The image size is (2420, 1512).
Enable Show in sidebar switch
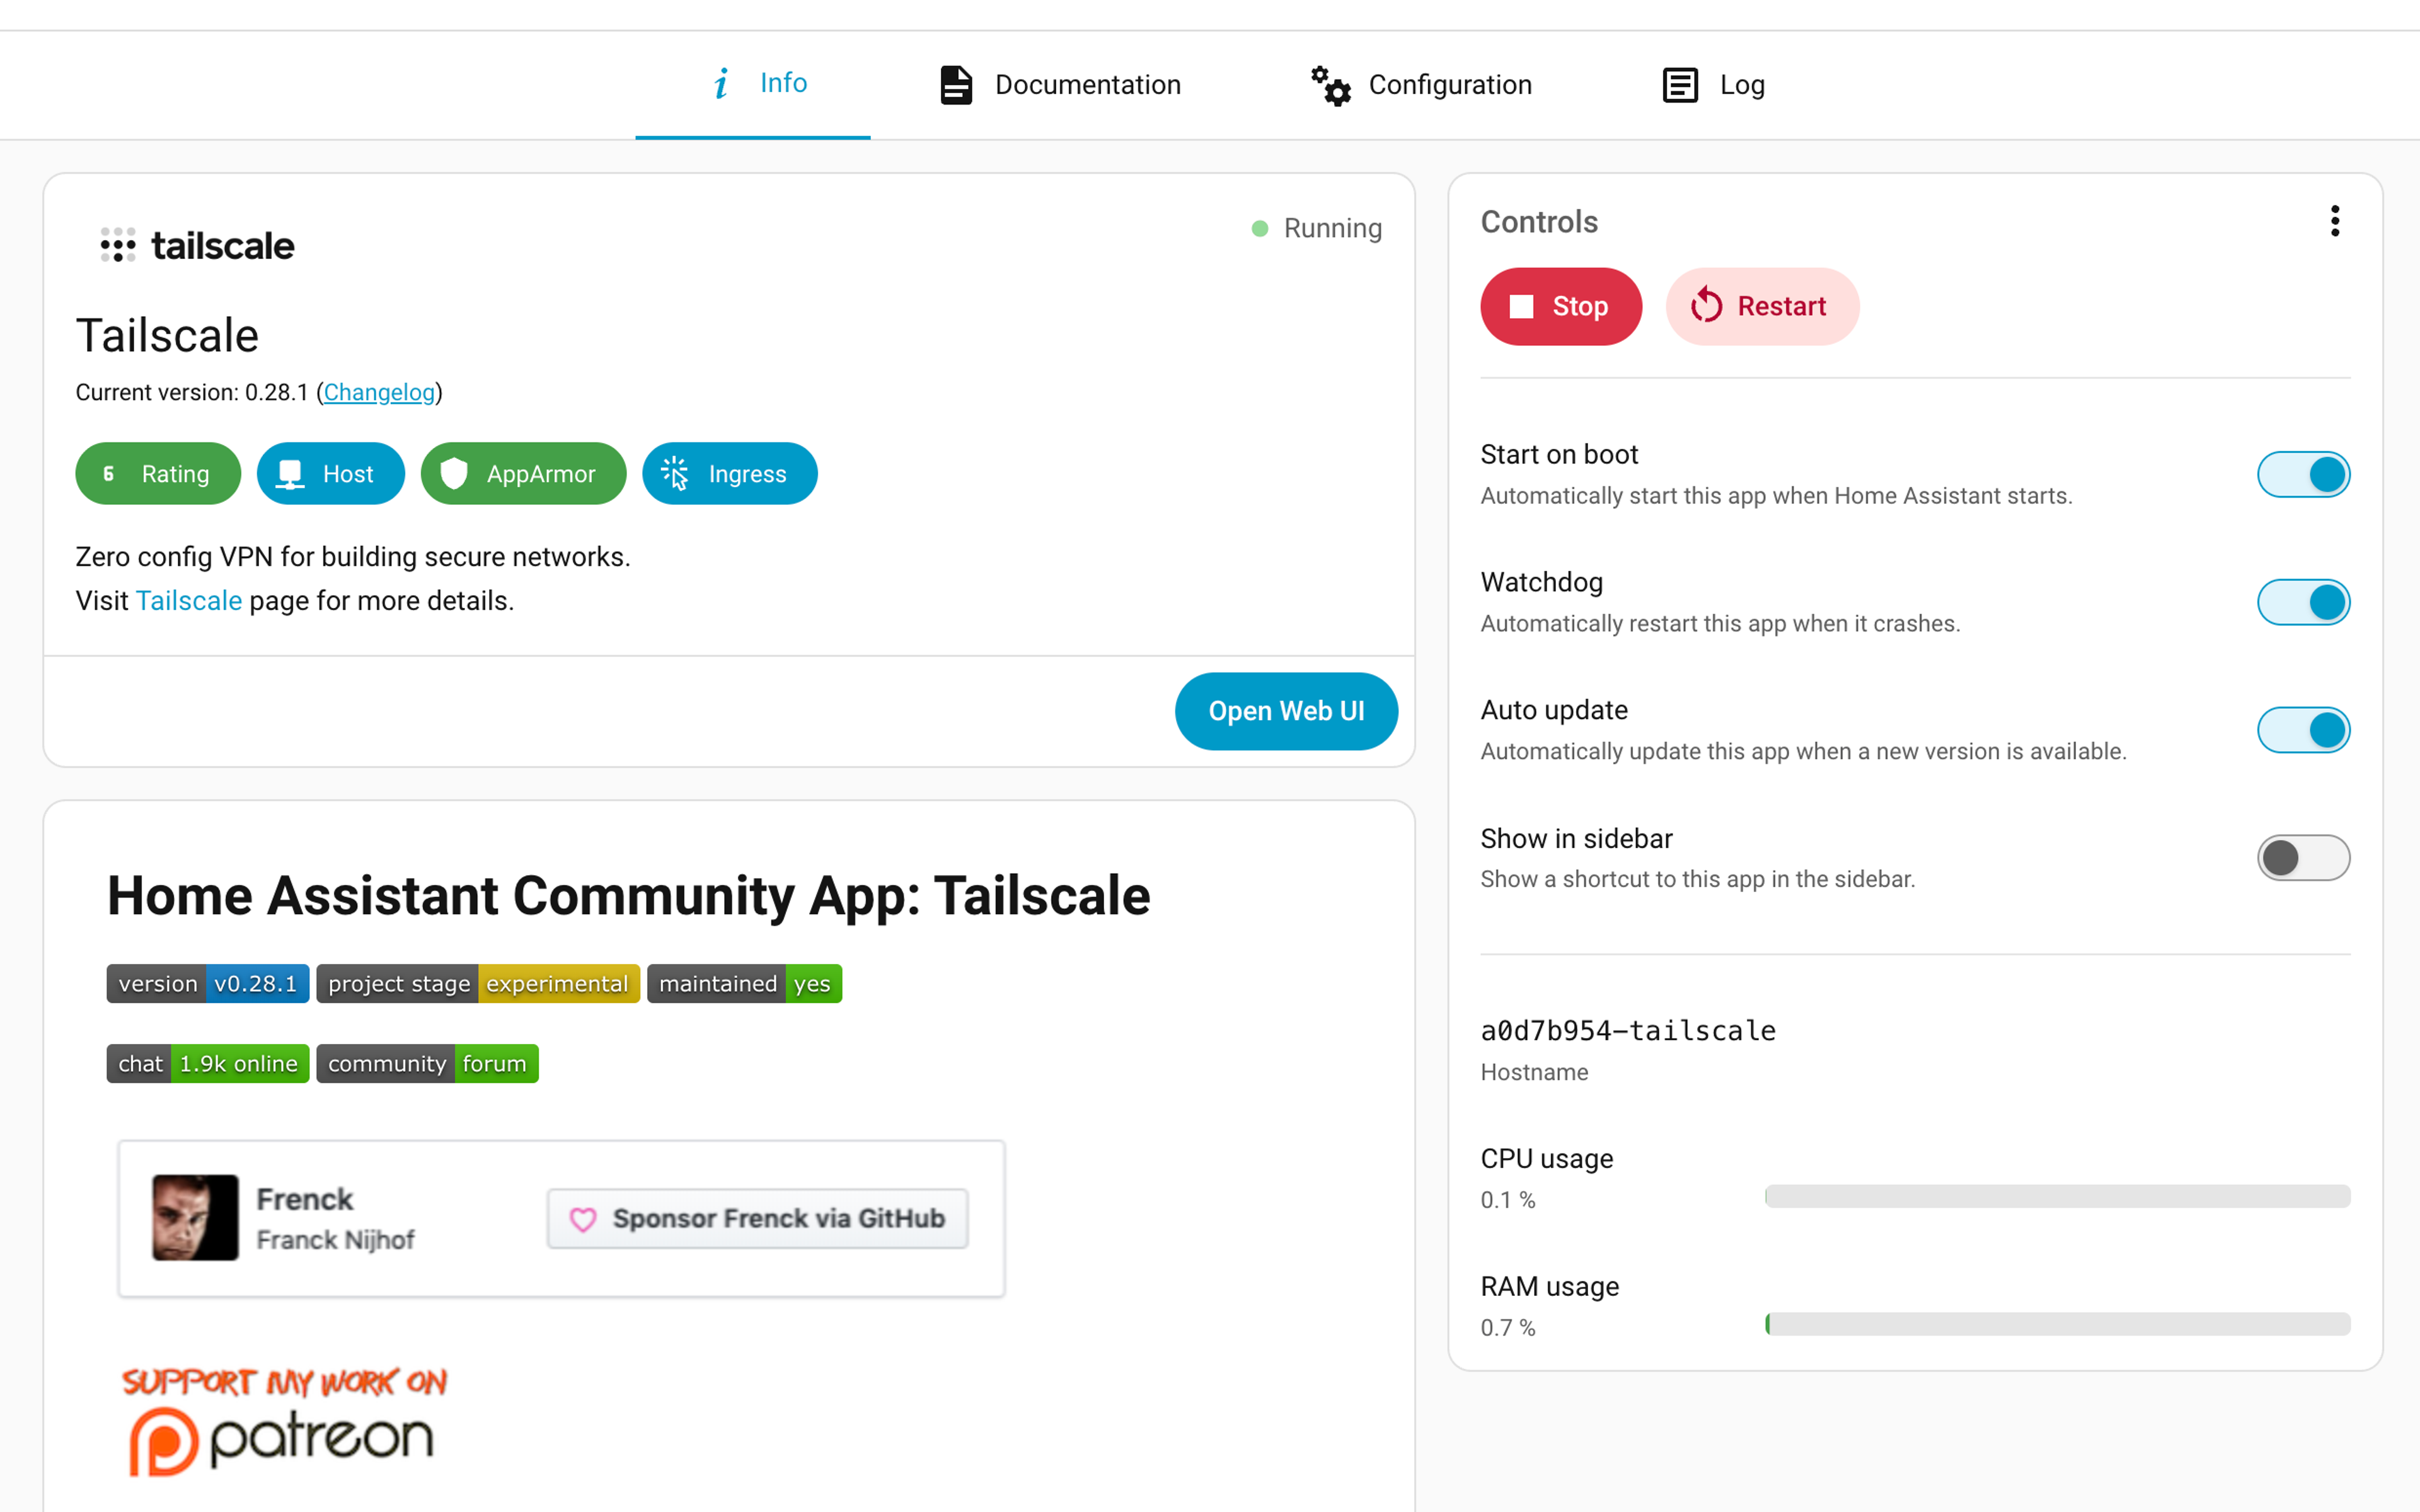click(x=2303, y=858)
